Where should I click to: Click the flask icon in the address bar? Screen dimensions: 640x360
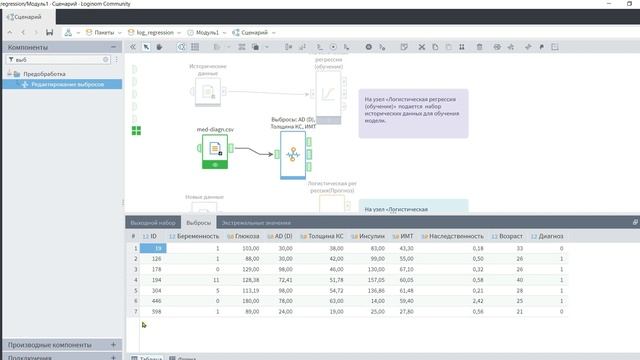point(68,32)
